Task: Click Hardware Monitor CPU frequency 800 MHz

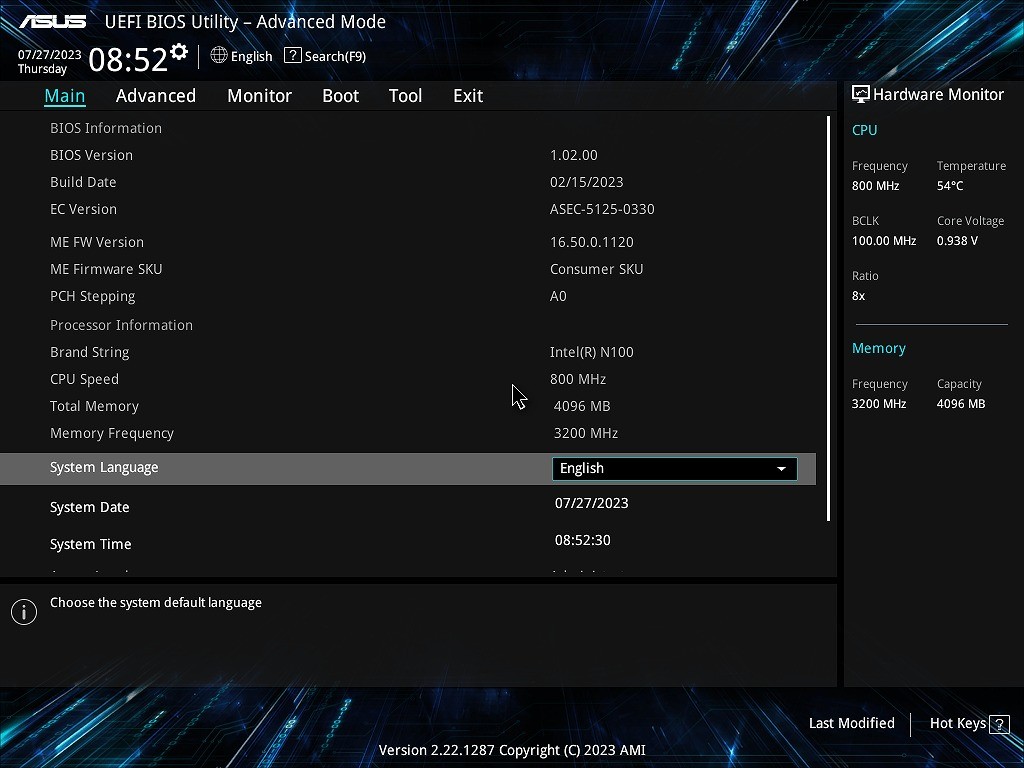Action: coord(875,185)
